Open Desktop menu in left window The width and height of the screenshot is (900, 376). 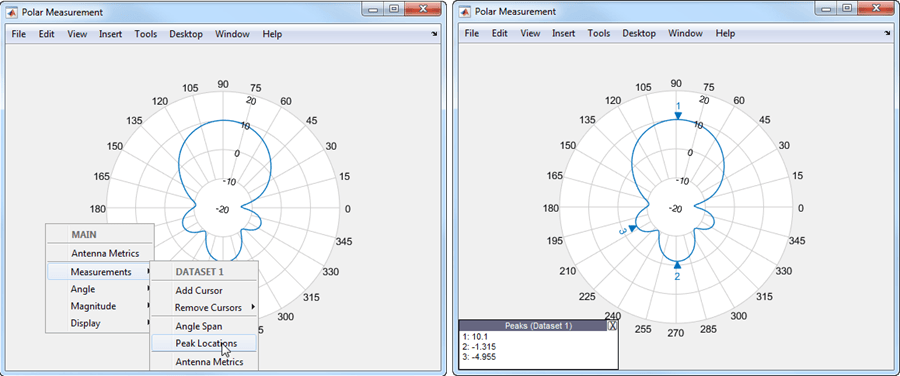(186, 34)
